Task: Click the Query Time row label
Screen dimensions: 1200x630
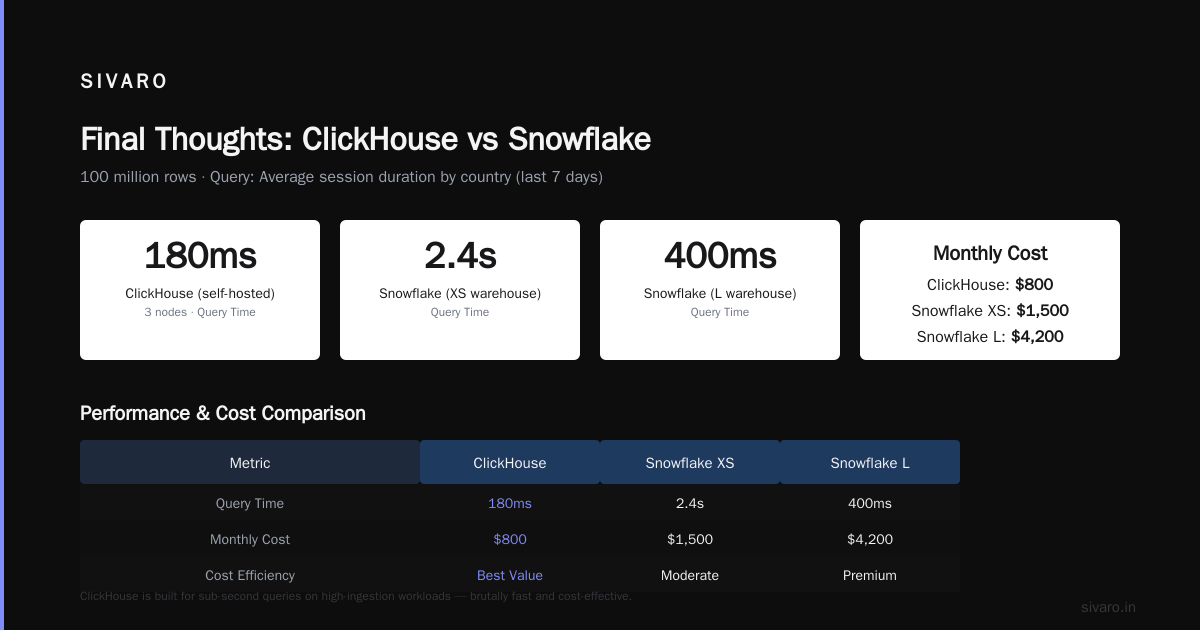Action: tap(250, 503)
